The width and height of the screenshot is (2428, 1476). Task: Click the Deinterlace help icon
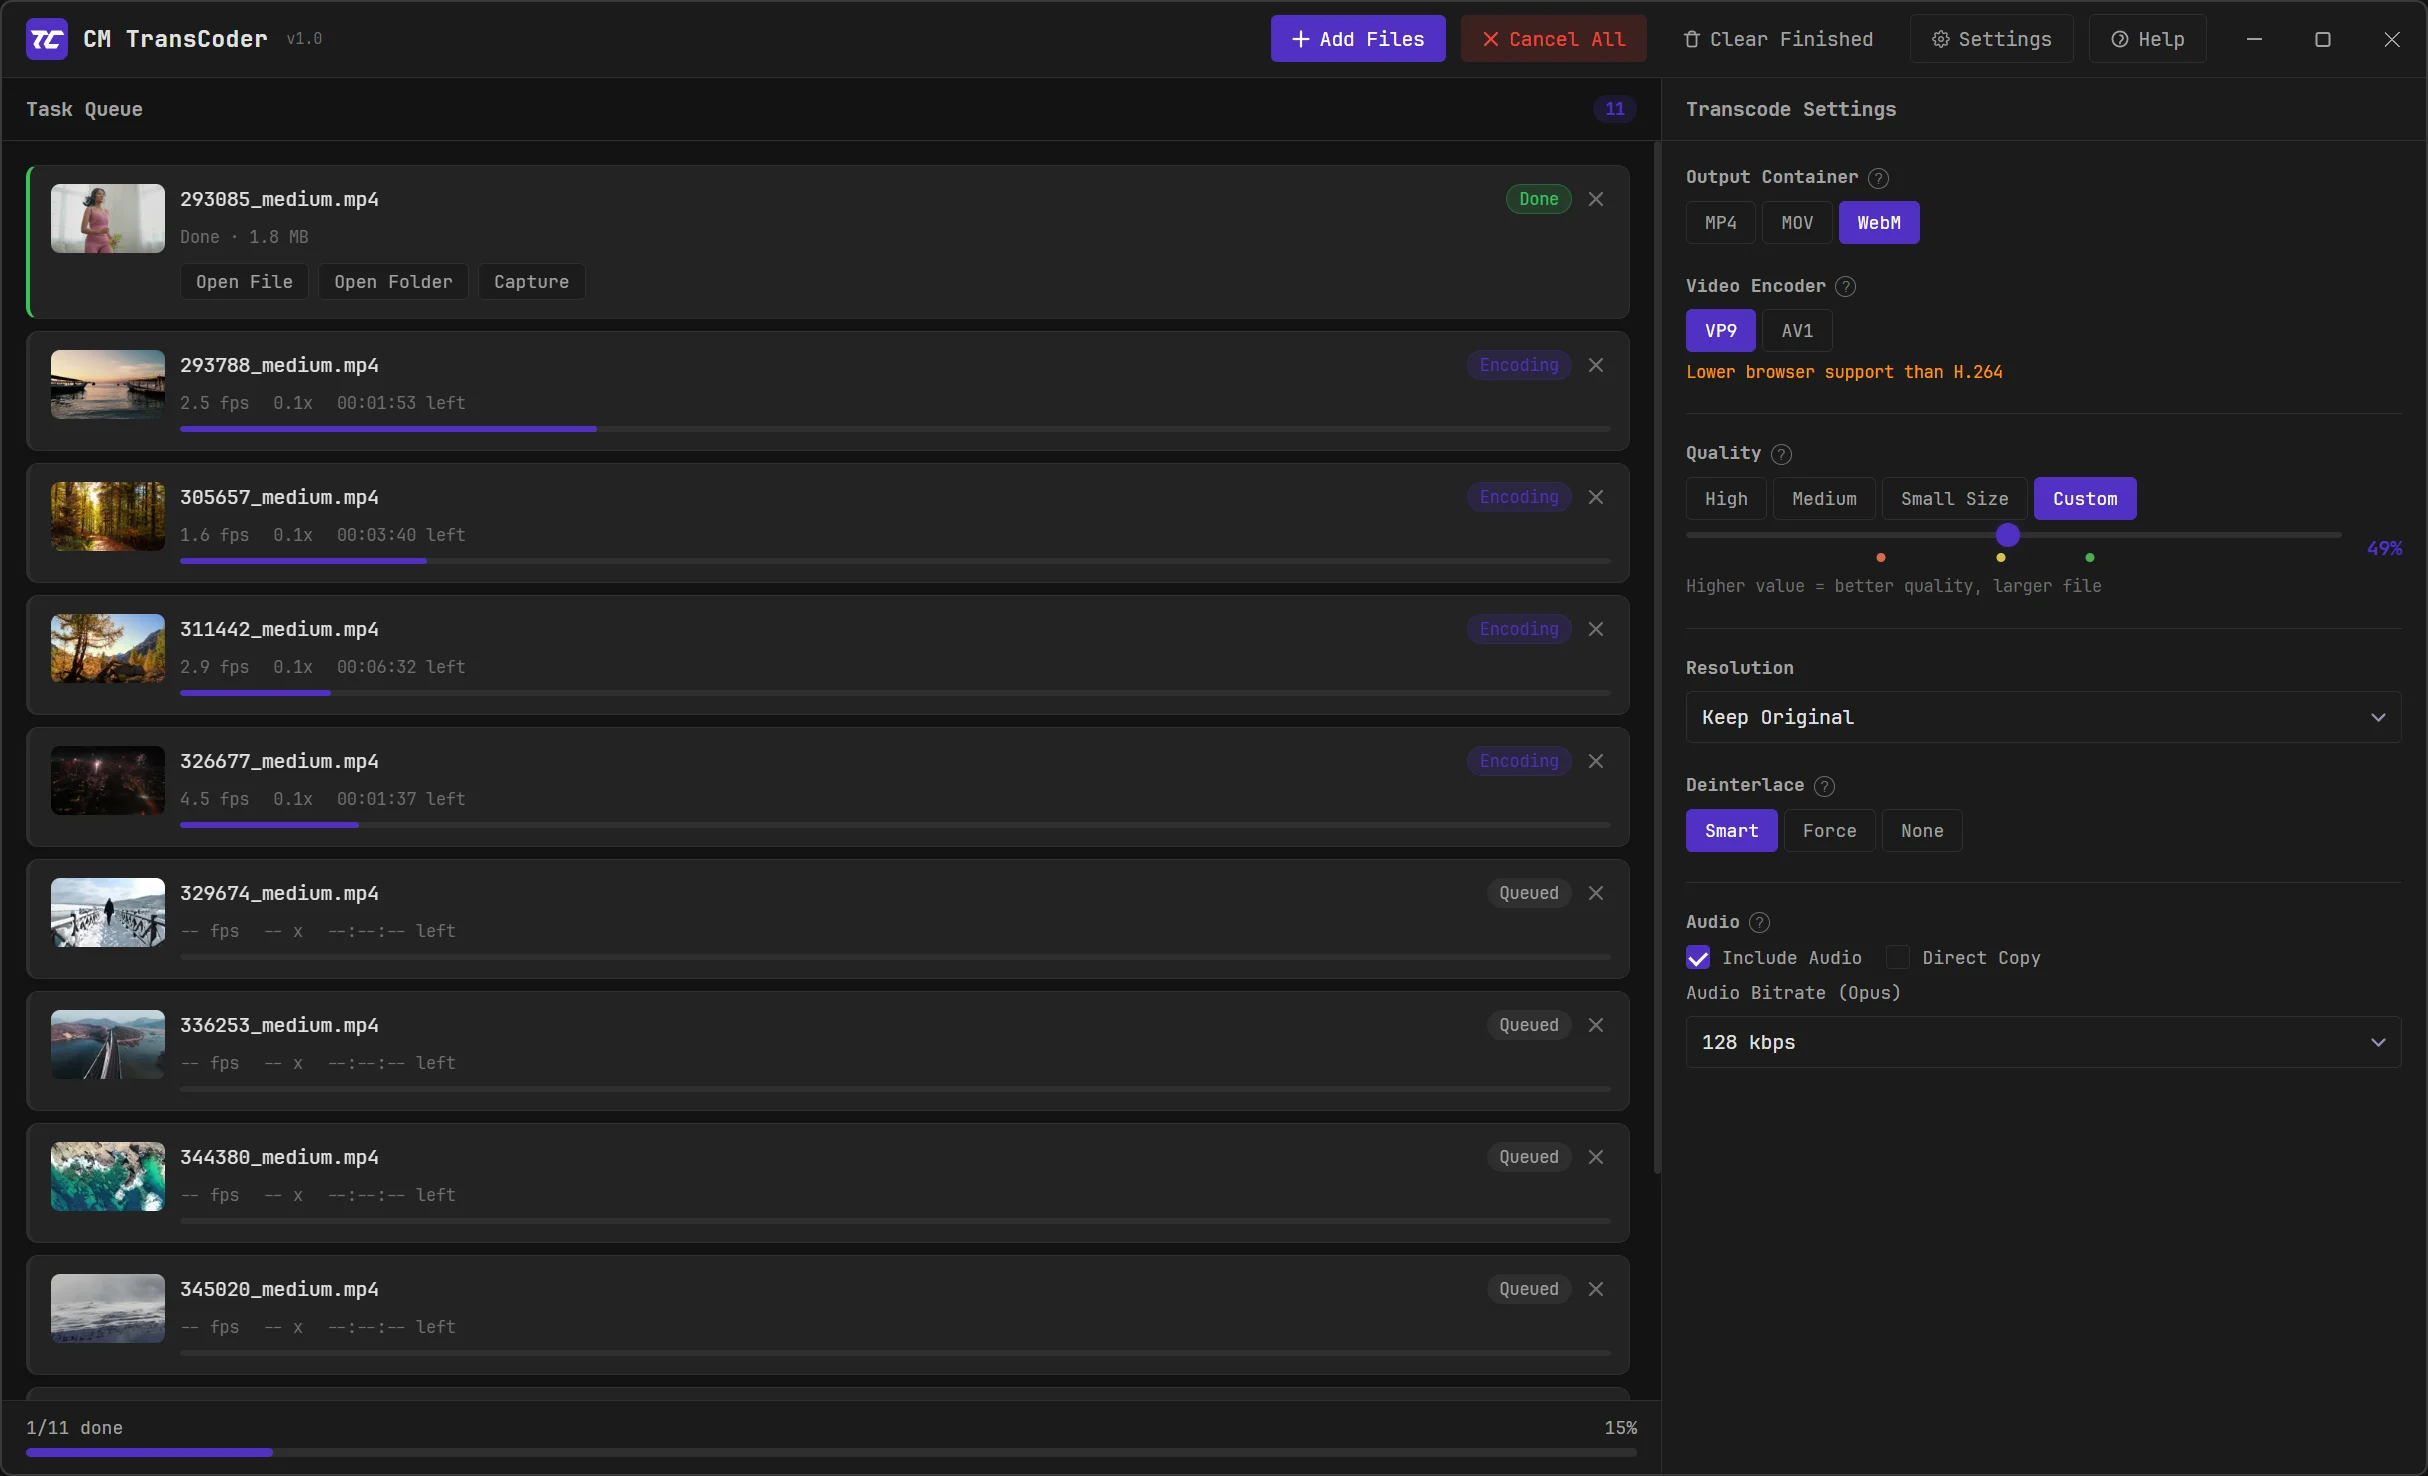pyautogui.click(x=1824, y=786)
